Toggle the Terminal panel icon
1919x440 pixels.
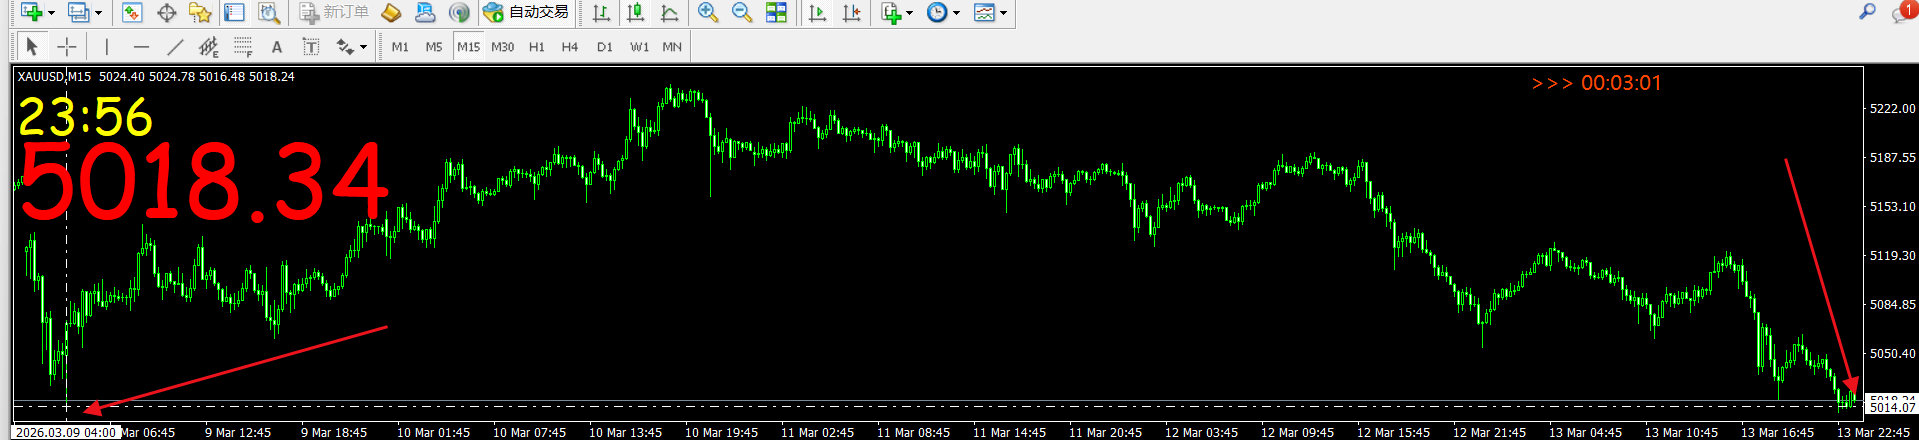[x=235, y=12]
